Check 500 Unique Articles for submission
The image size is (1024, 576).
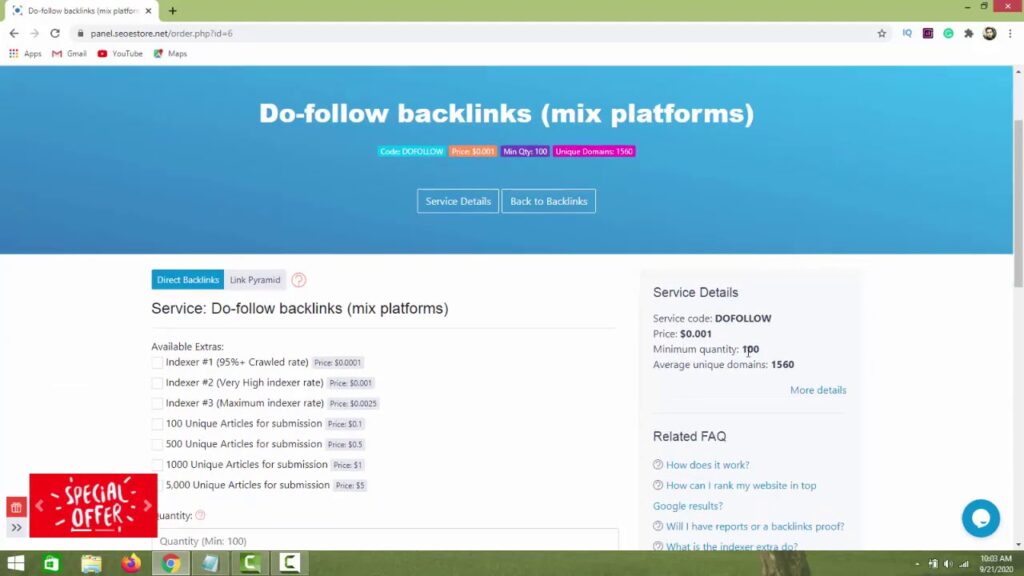(x=157, y=444)
